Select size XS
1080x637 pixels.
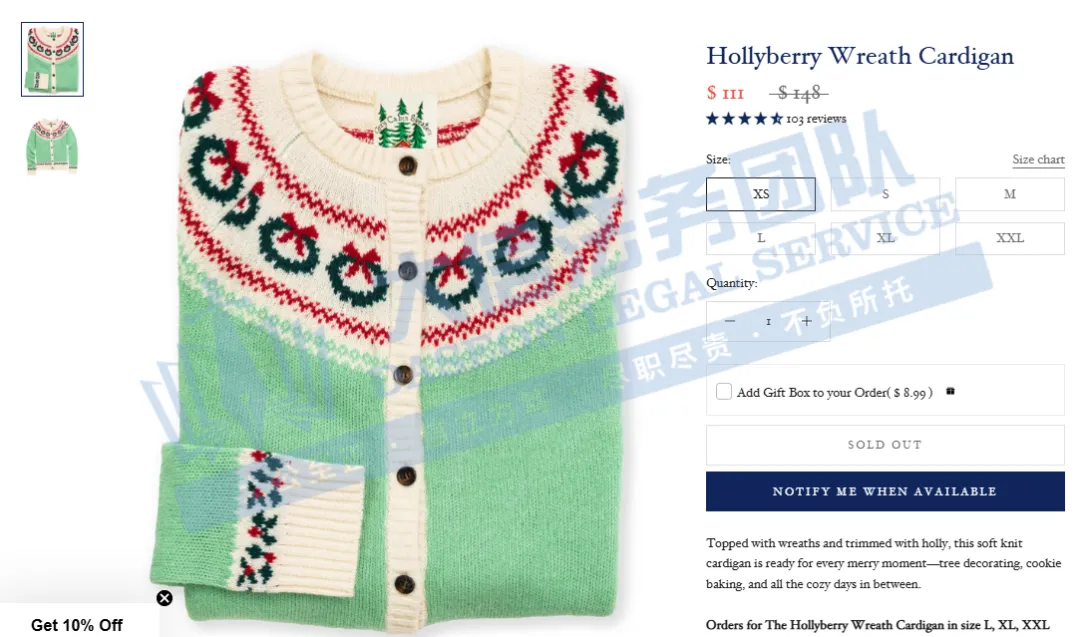[x=760, y=194]
